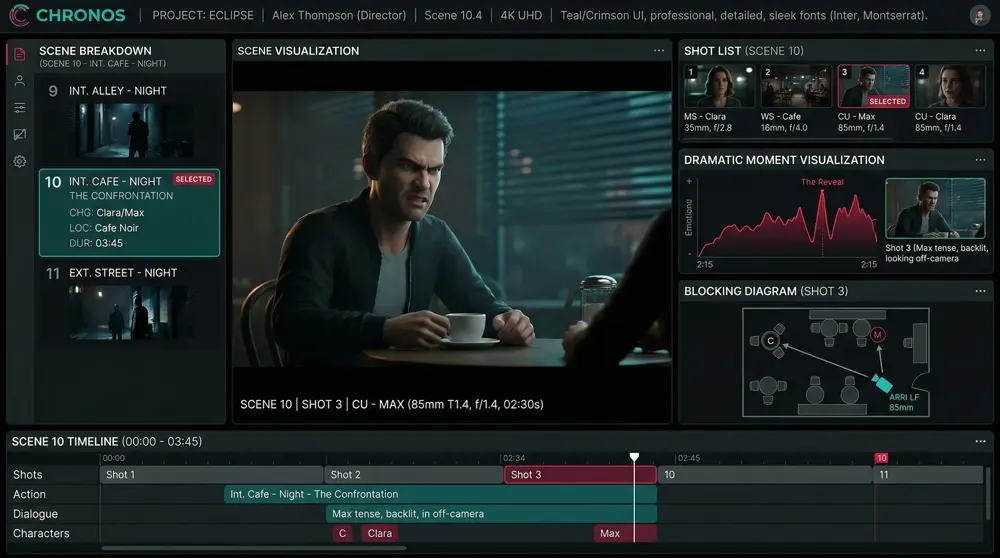Image resolution: width=1000 pixels, height=558 pixels.
Task: Click Alex Thompson (Director) in header
Action: (339, 15)
